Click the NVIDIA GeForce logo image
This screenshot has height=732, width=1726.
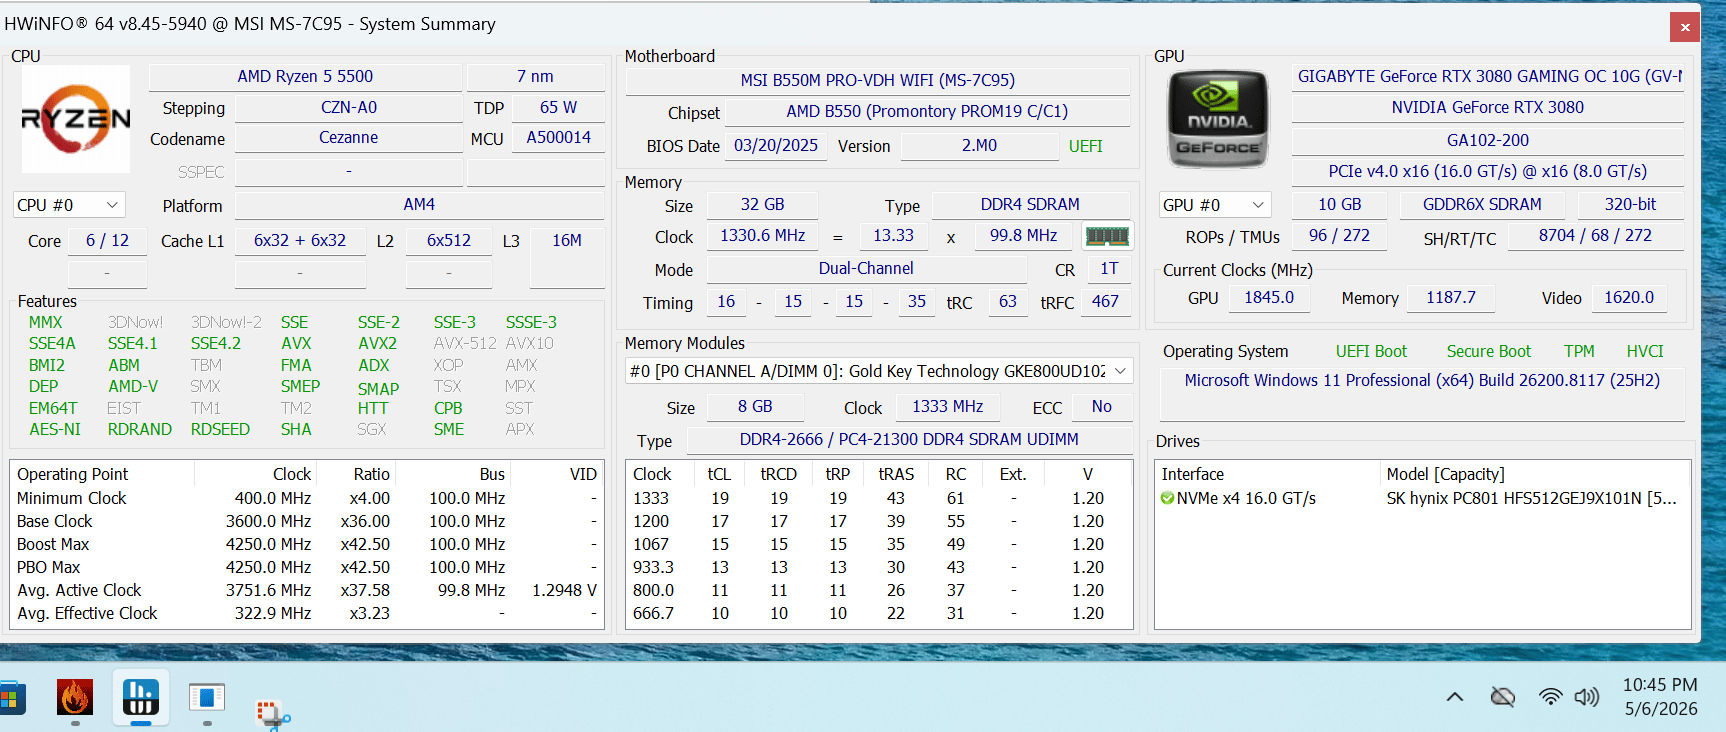pyautogui.click(x=1218, y=119)
